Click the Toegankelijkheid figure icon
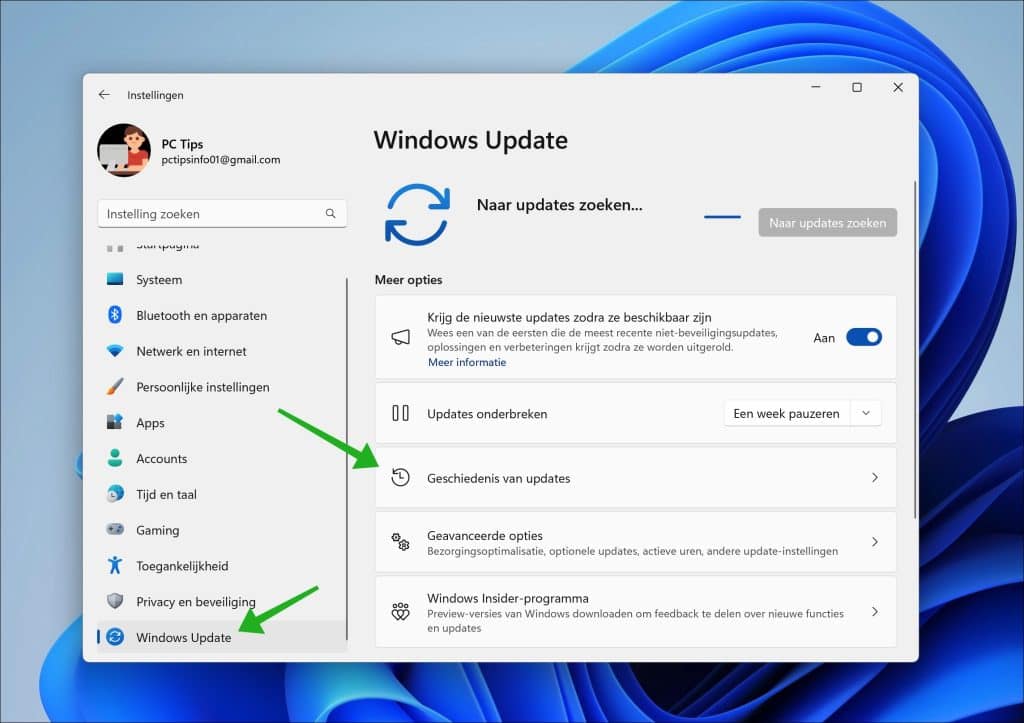The image size is (1024, 723). pos(115,566)
